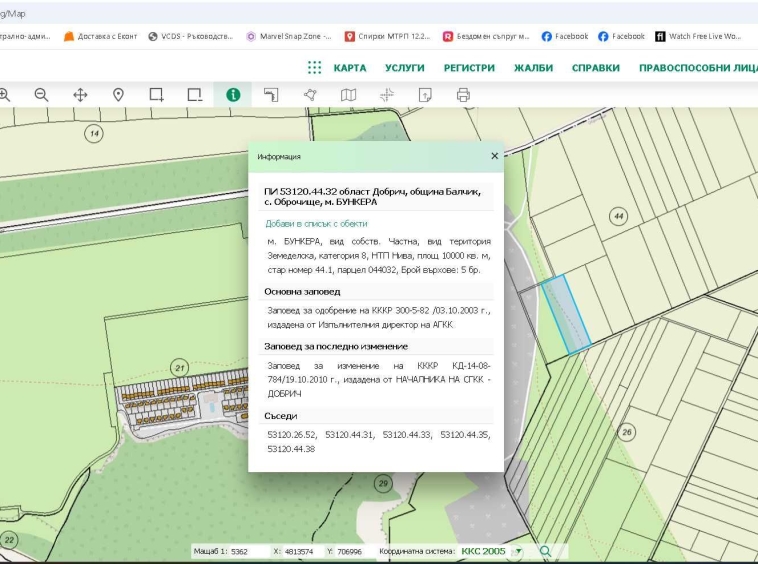Viewport: 758px width, 564px height.
Task: Open the РЕГИСТРИ menu
Action: point(469,68)
